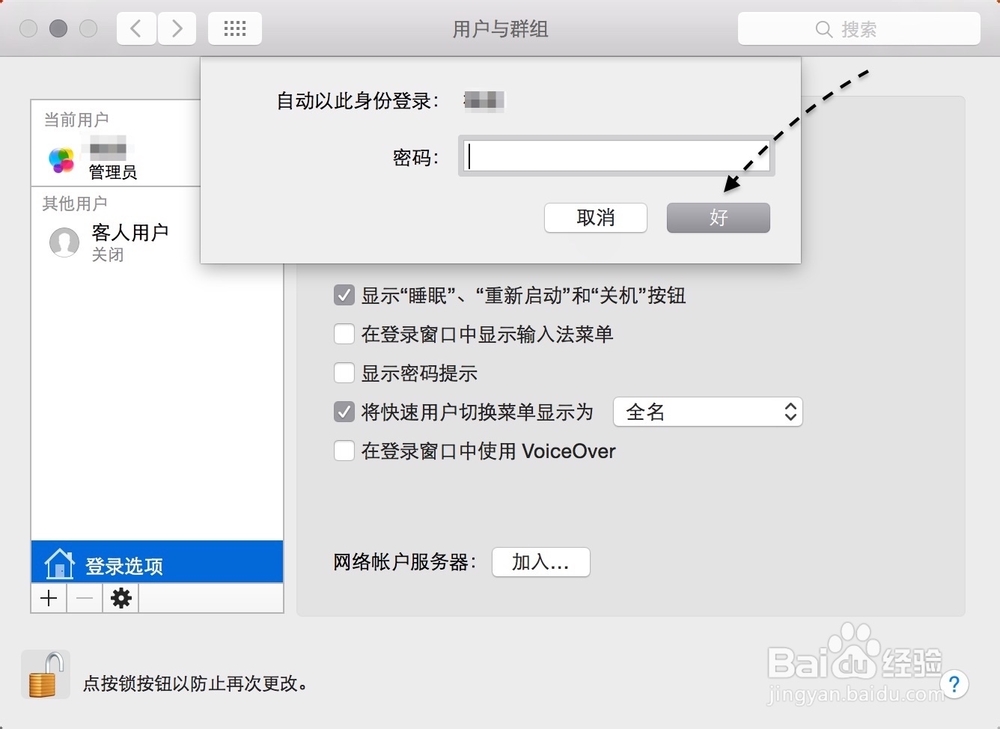This screenshot has width=1000, height=729.
Task: Enable 在登录窗口中使用 VoiceOver
Action: [345, 451]
